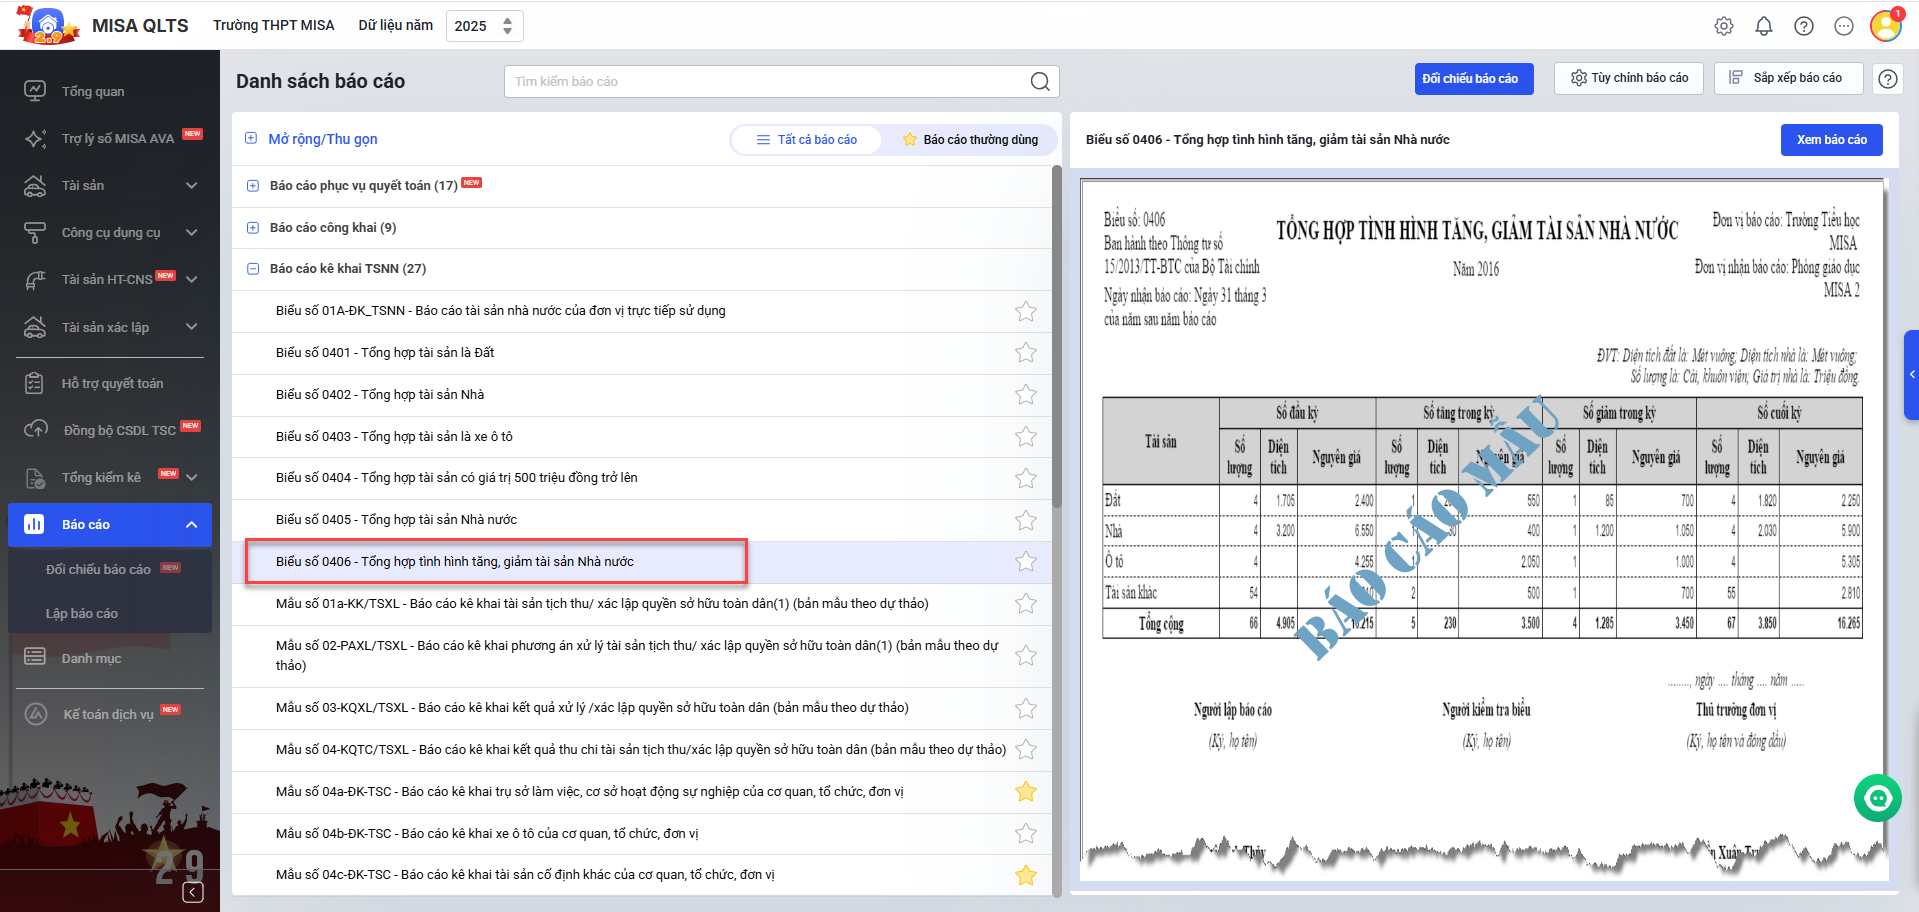Screen dimensions: 1919x912
Task: Focus the Tìm kiếm báo cáo search field
Action: point(765,82)
